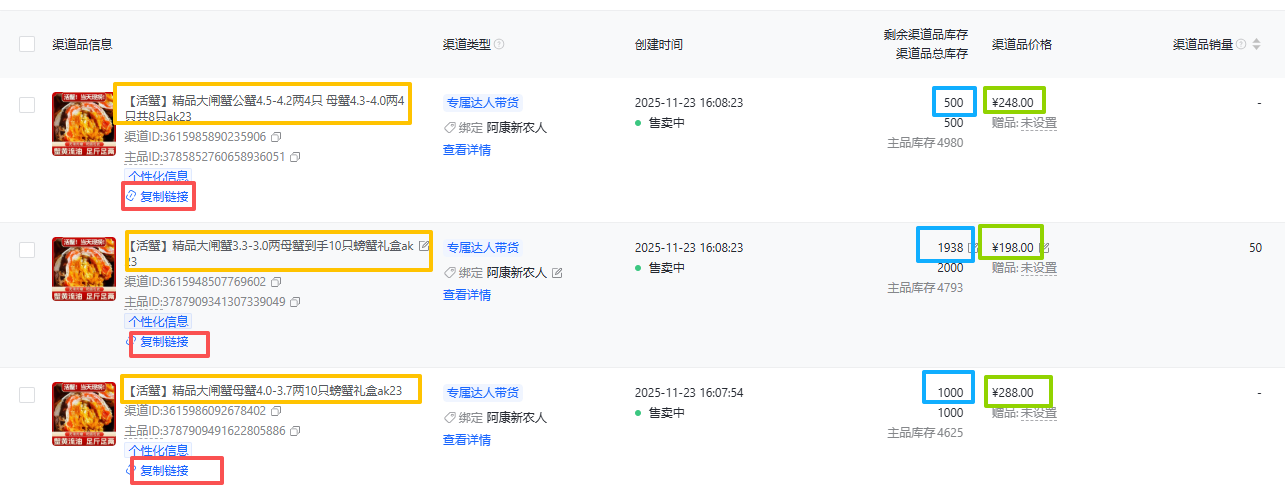Edit the bound creator 阿康新农人 in second row
The width and height of the screenshot is (1285, 501).
point(557,273)
